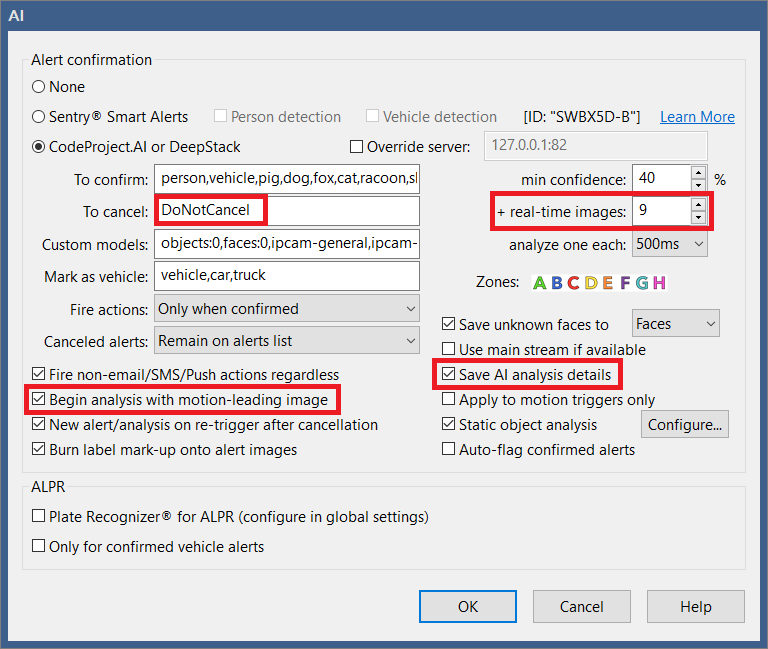Viewport: 768px width, 649px height.
Task: Select the None alert confirmation option
Action: 40,87
